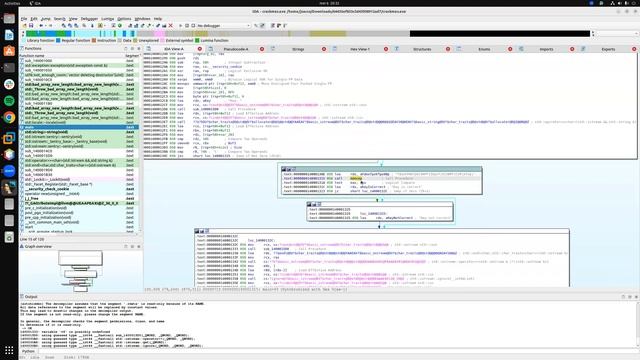Open the Edit menu
Viewport: 640px width, 360px height.
coord(34,19)
